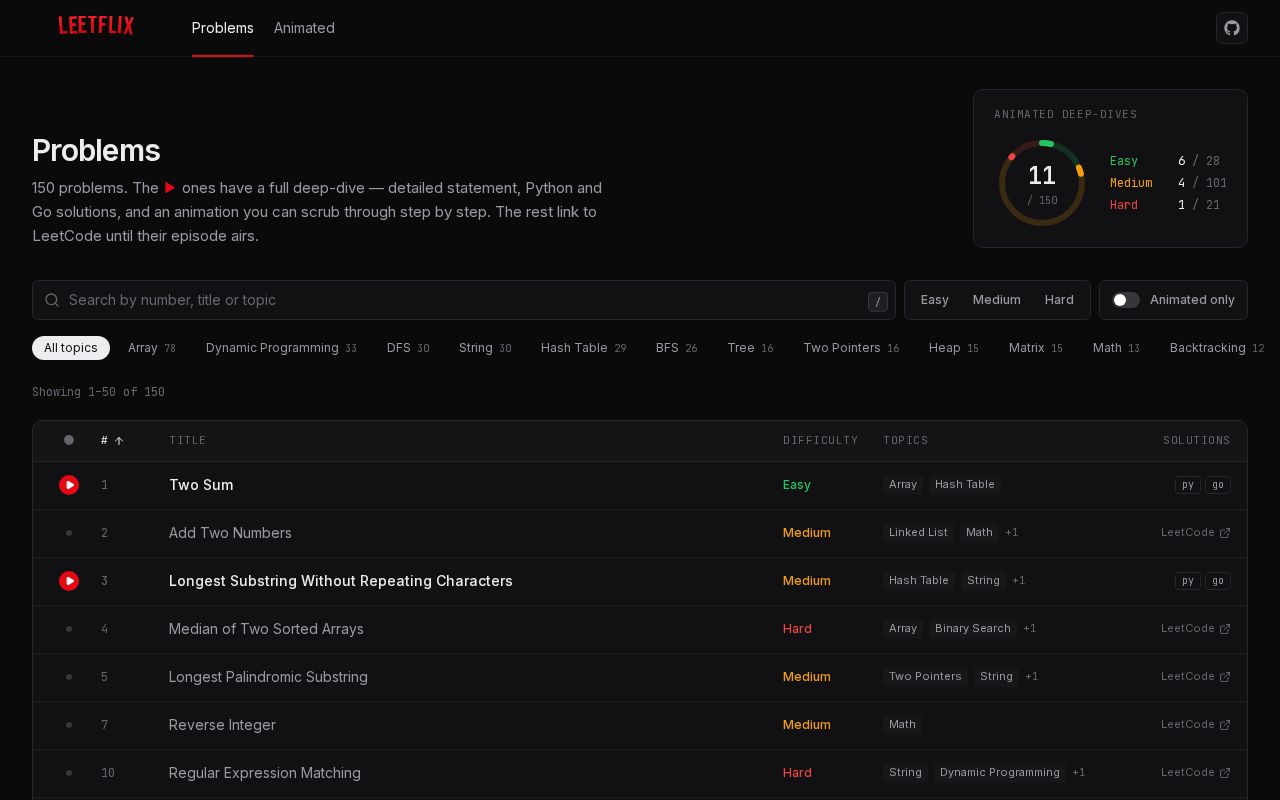Viewport: 1280px width, 800px height.
Task: Open LeetCode external link for Regular Expression Matching
Action: click(1196, 773)
